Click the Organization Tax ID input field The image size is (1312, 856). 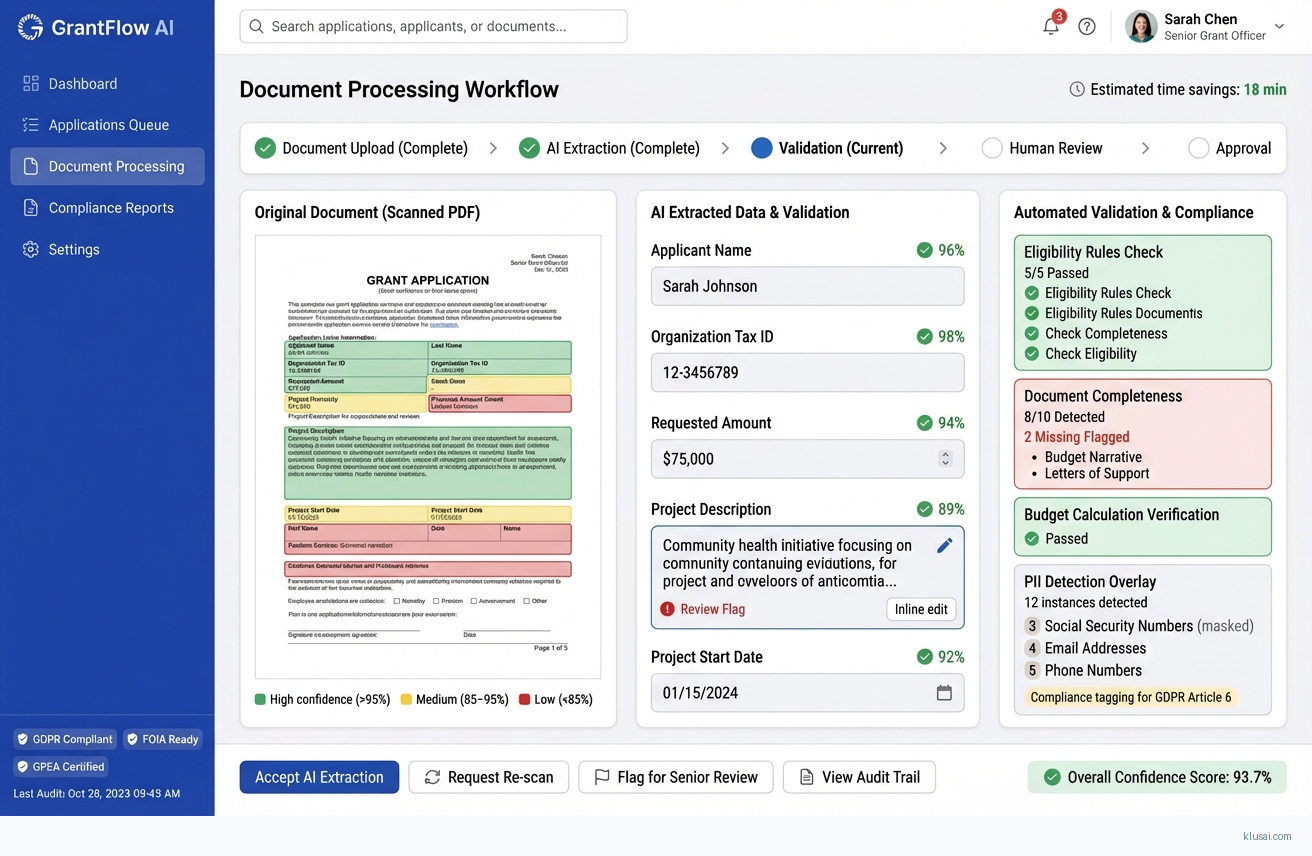(807, 373)
